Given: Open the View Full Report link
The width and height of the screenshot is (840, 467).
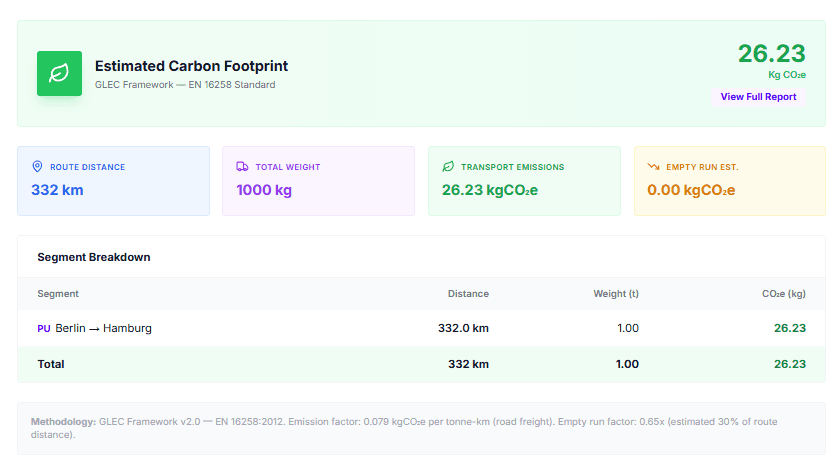Looking at the screenshot, I should coord(758,97).
